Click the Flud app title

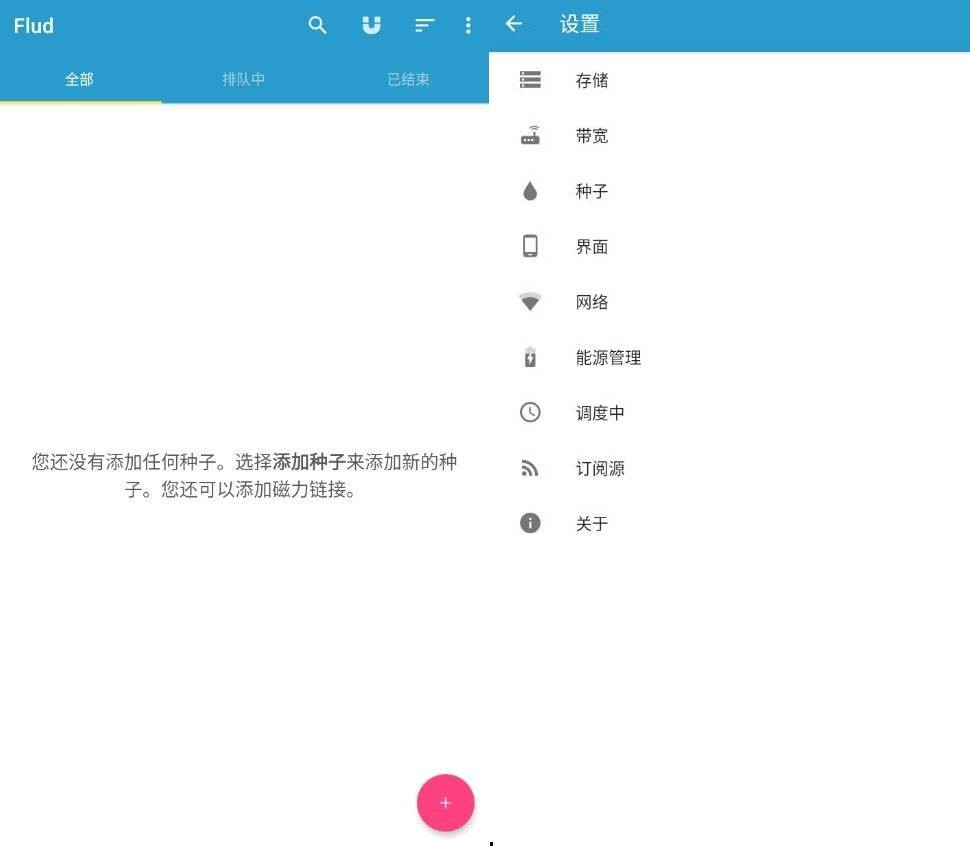[34, 26]
